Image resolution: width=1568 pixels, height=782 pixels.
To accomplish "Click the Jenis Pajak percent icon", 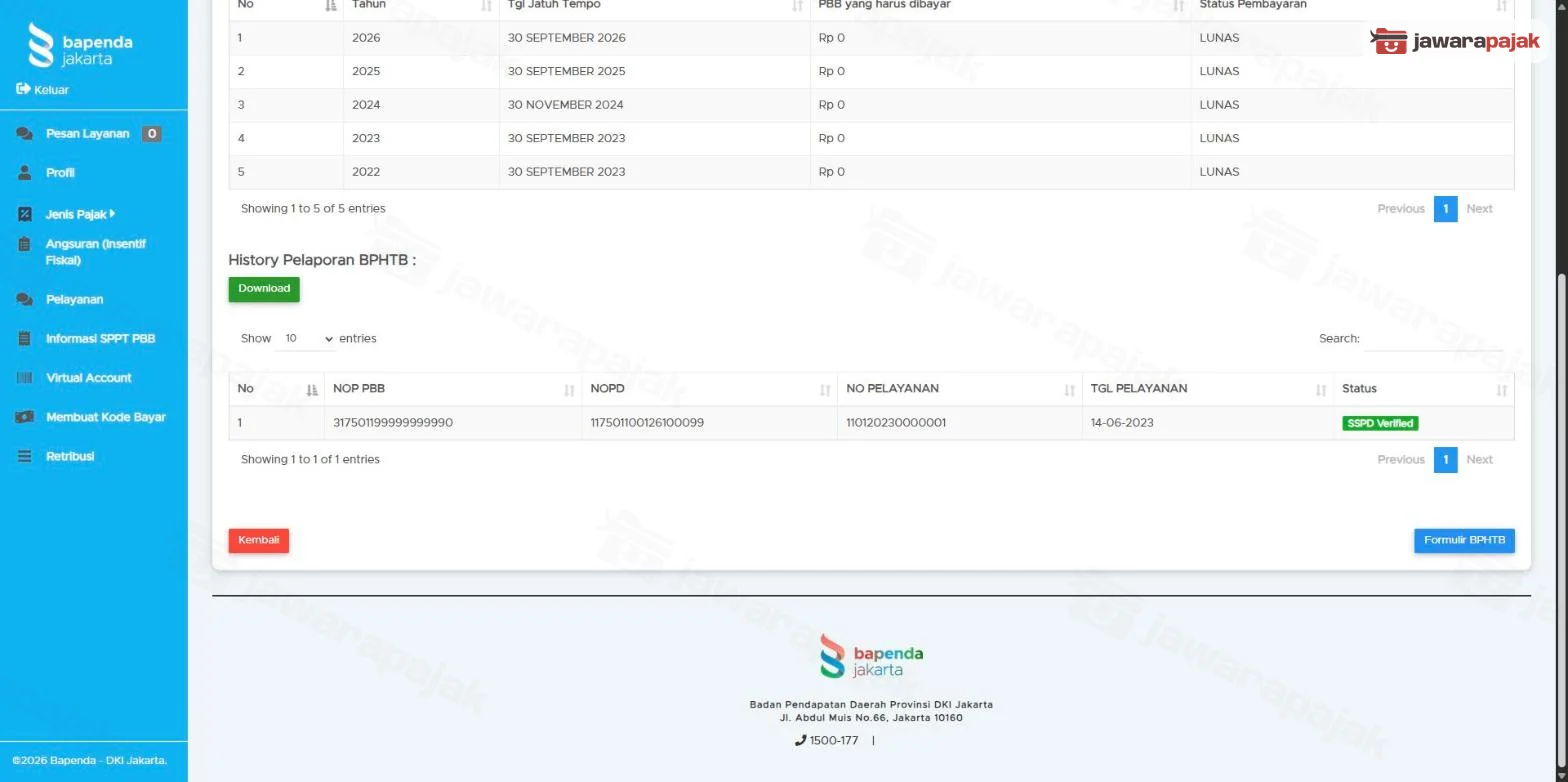I will pos(25,214).
